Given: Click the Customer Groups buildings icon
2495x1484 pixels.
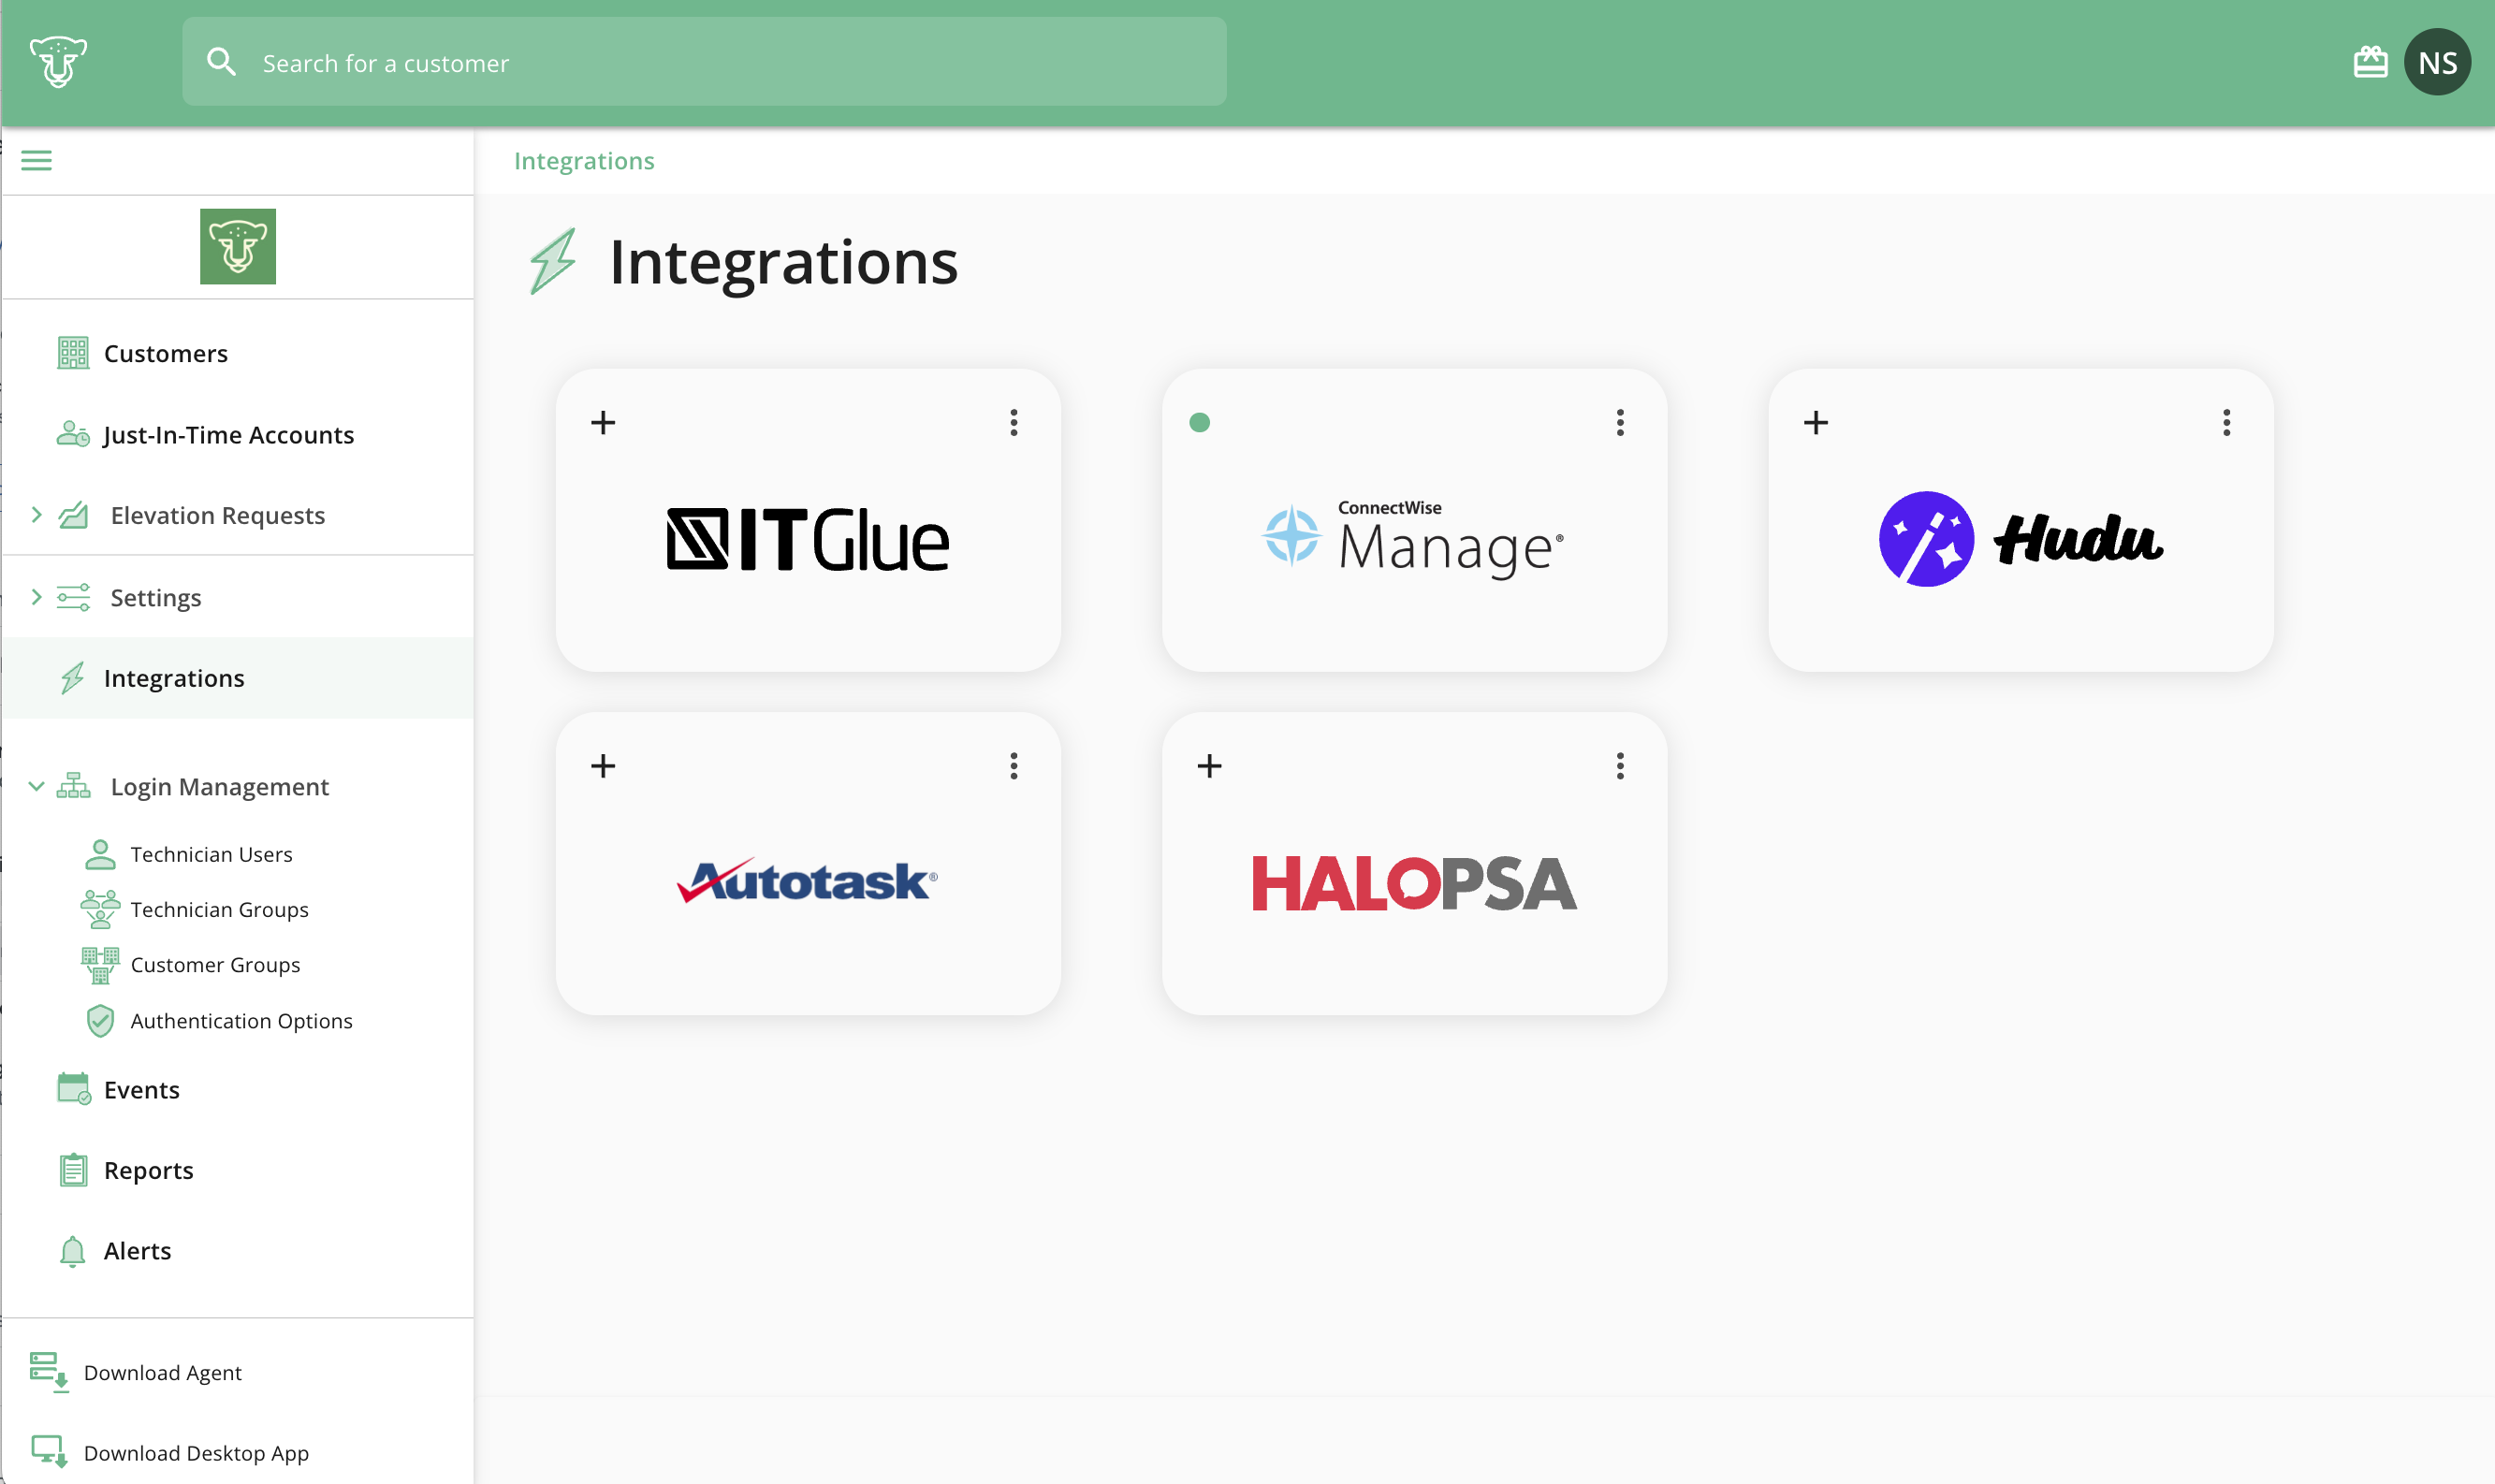Looking at the screenshot, I should [x=100, y=965].
